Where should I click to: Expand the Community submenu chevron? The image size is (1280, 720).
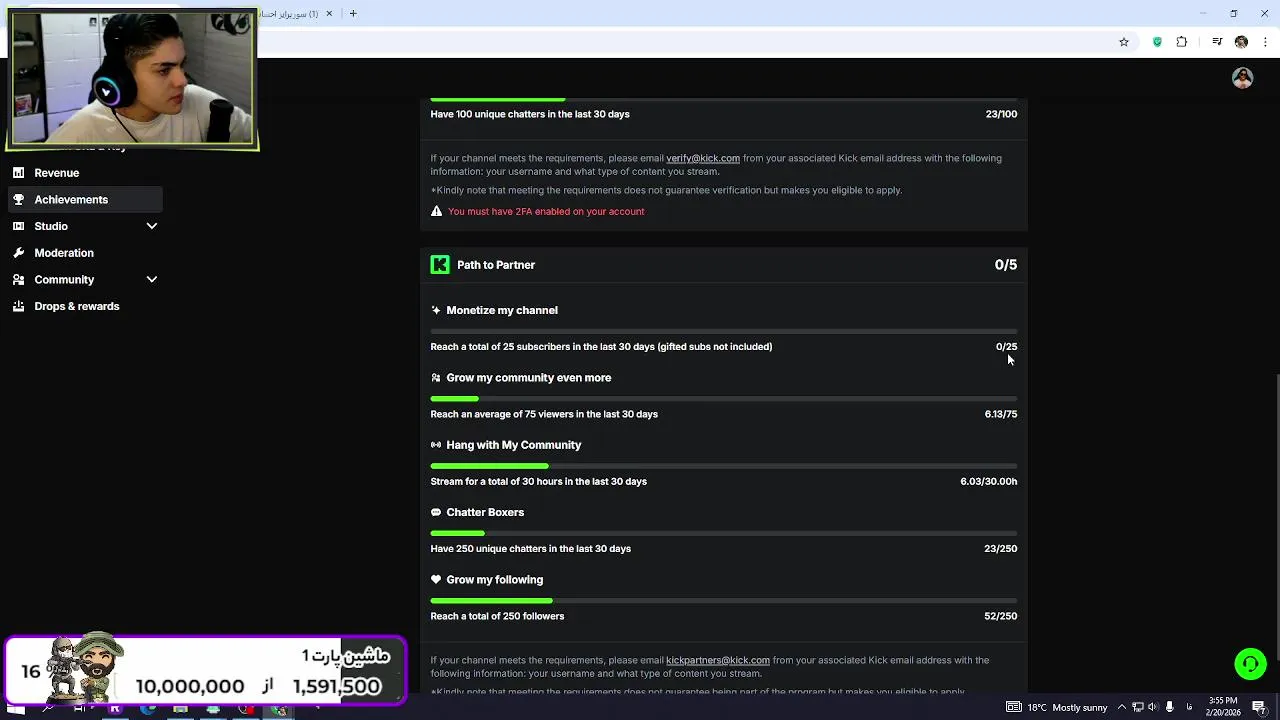click(152, 280)
